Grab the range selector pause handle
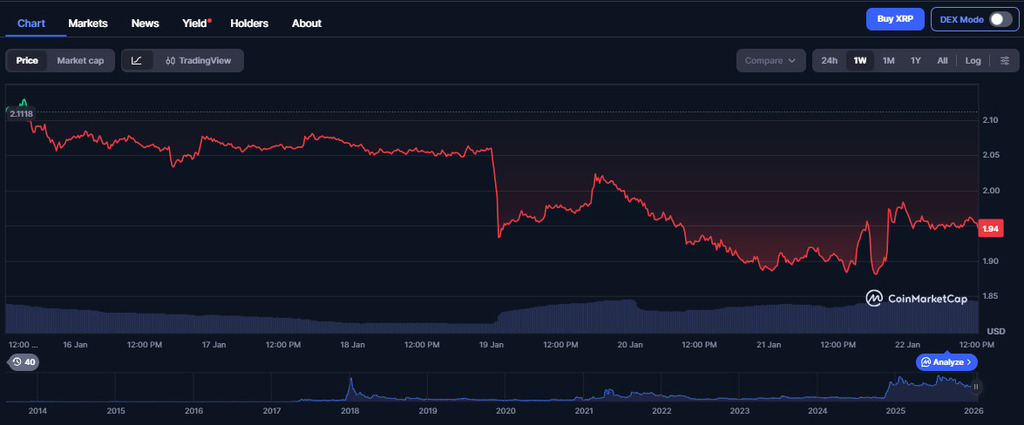 click(x=977, y=386)
